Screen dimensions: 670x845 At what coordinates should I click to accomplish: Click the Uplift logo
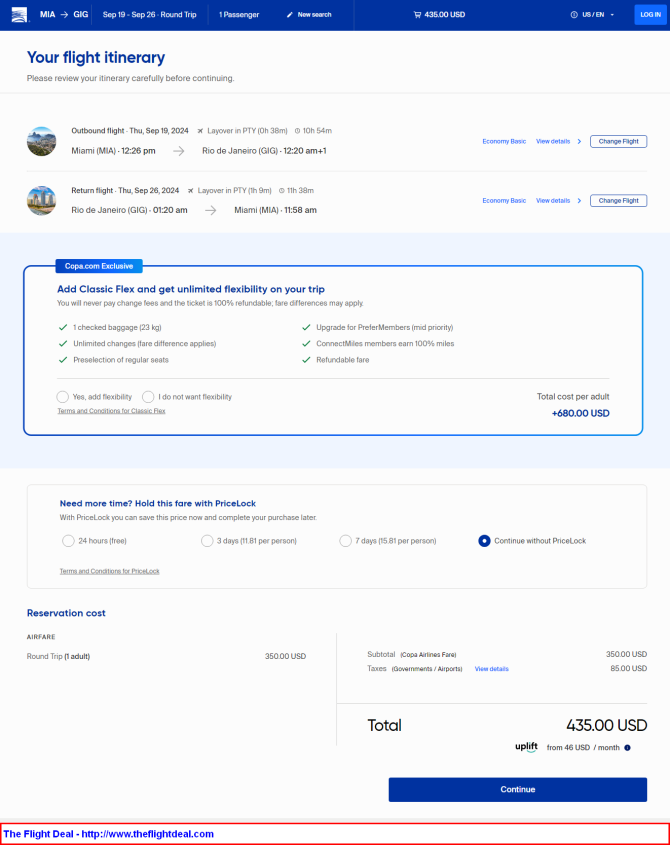tap(526, 747)
